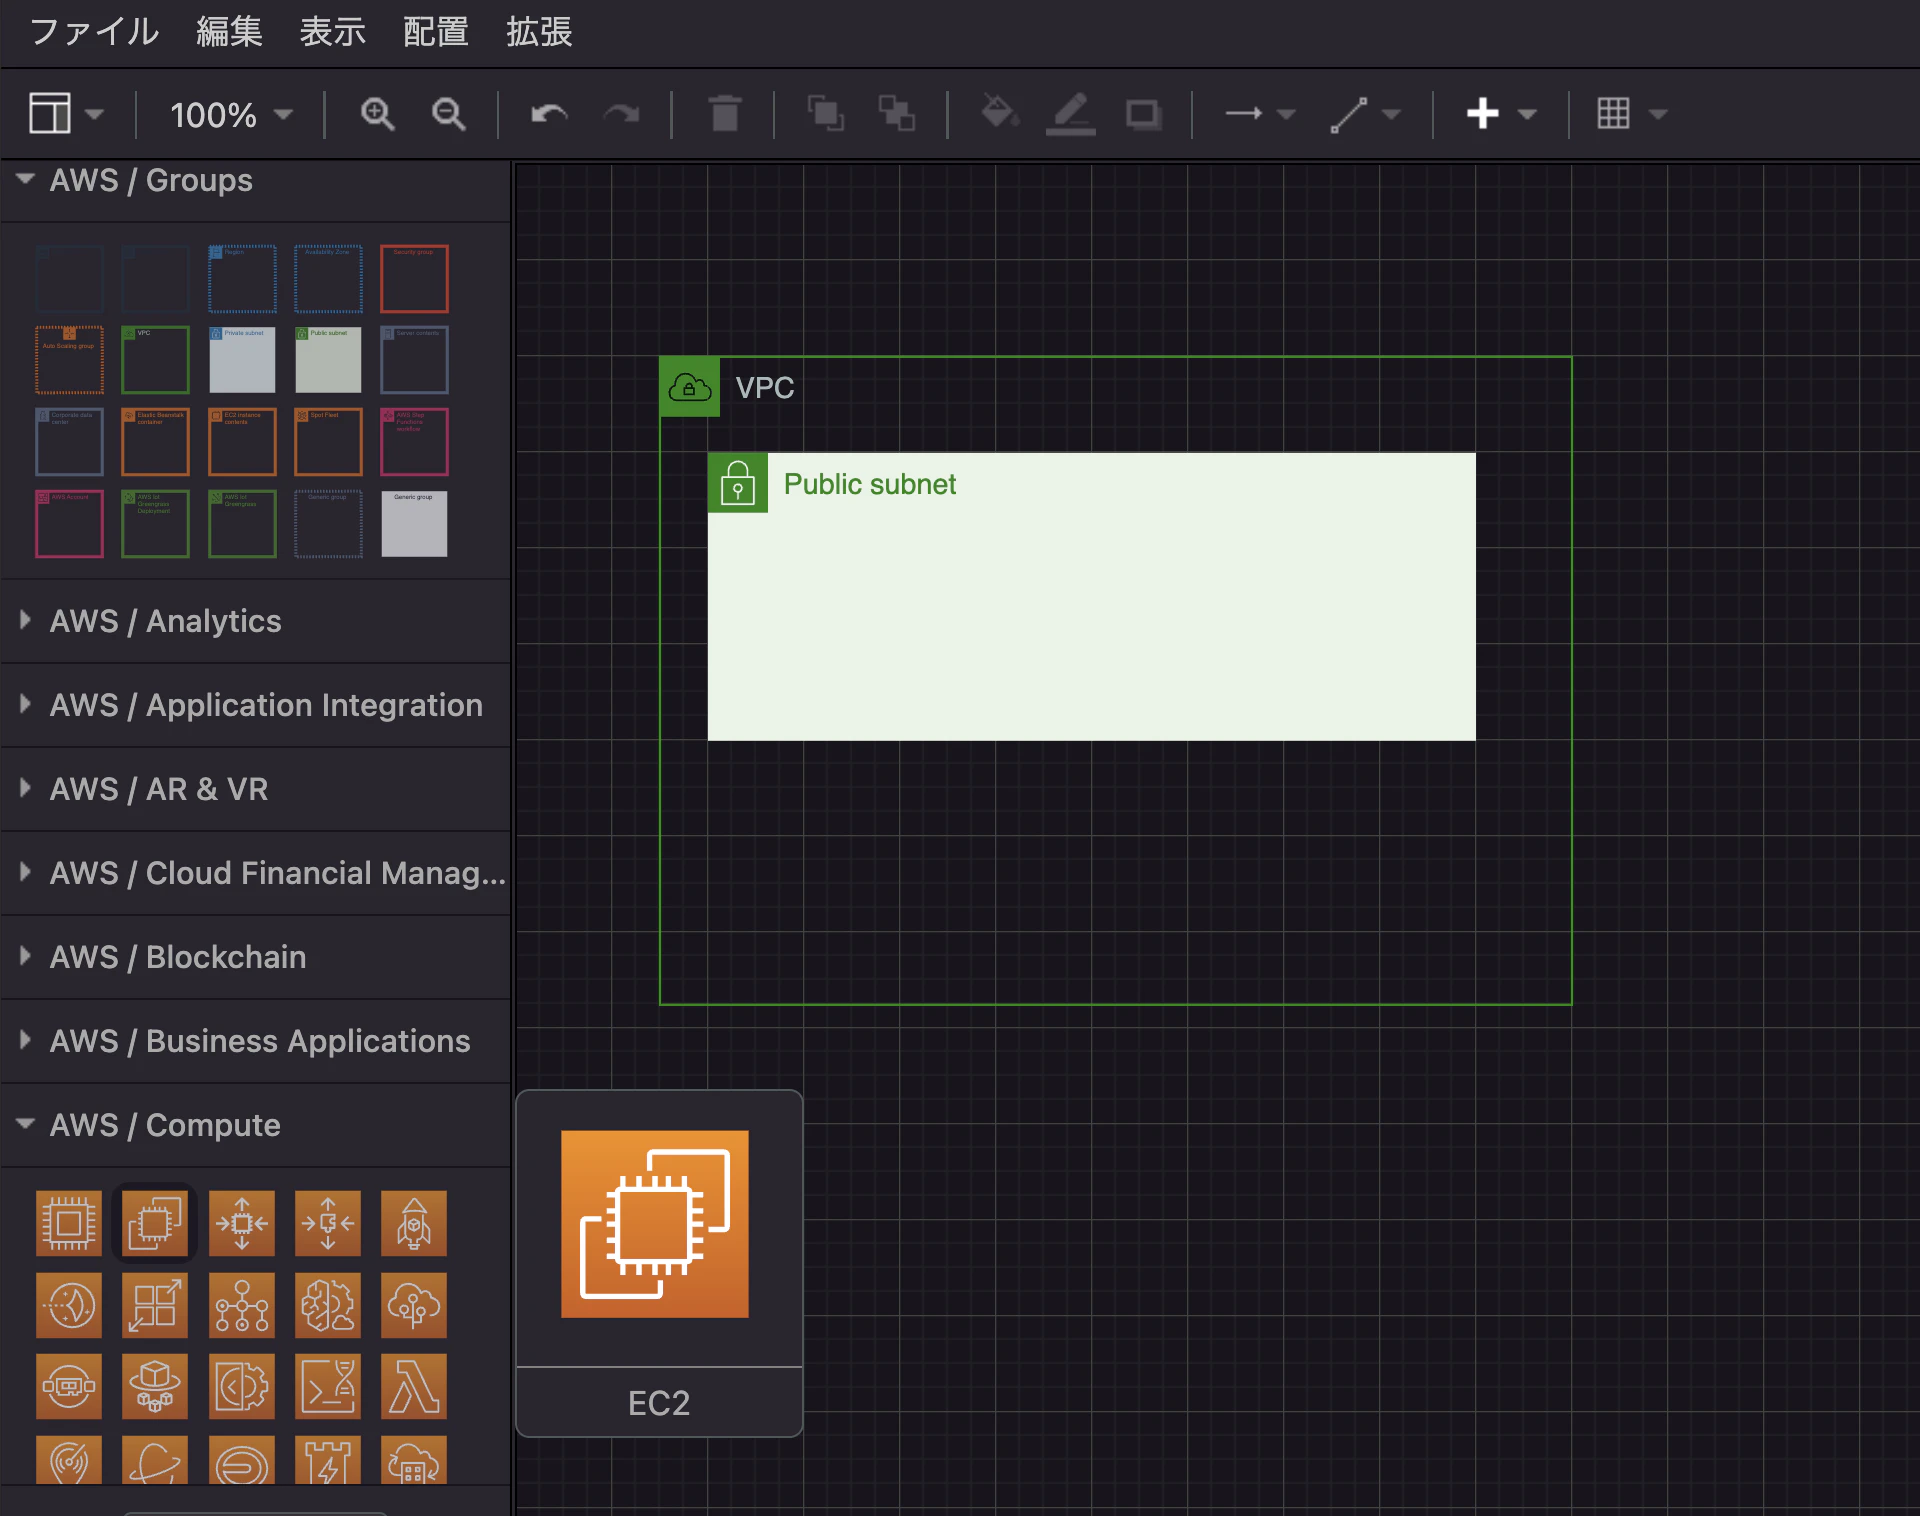Expand AWS / Cloud Financial Management section
The width and height of the screenshot is (1920, 1516).
(x=255, y=873)
